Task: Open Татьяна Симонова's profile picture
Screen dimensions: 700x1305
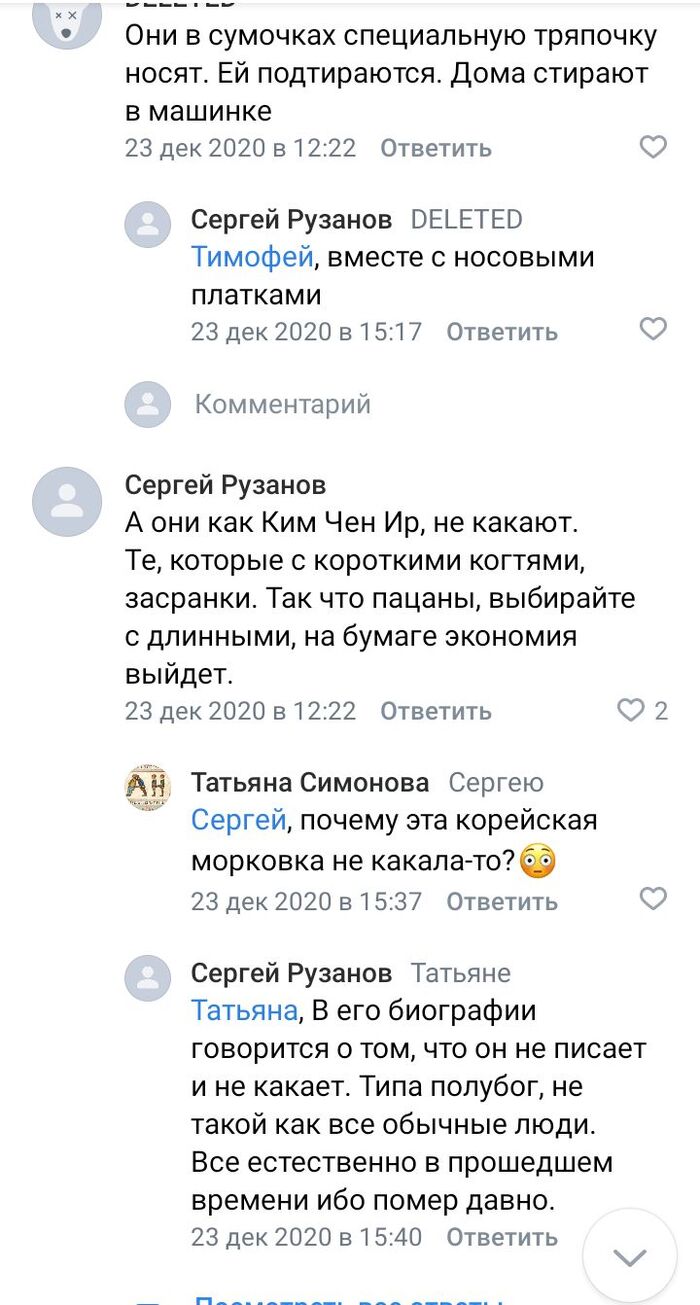Action: 148,787
